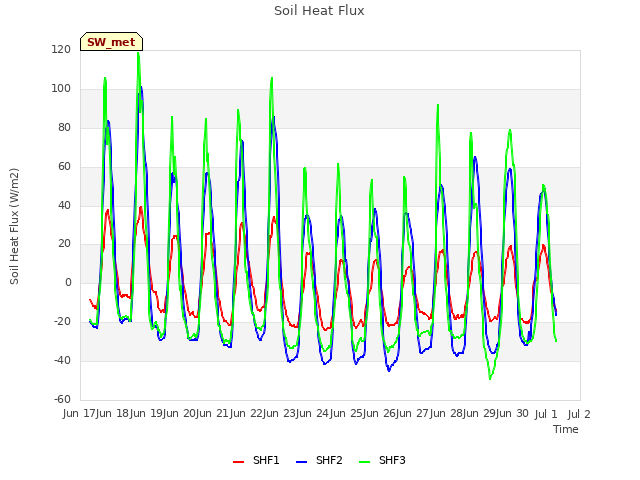
Task: Click the Time axis label
Action: pyautogui.click(x=566, y=429)
